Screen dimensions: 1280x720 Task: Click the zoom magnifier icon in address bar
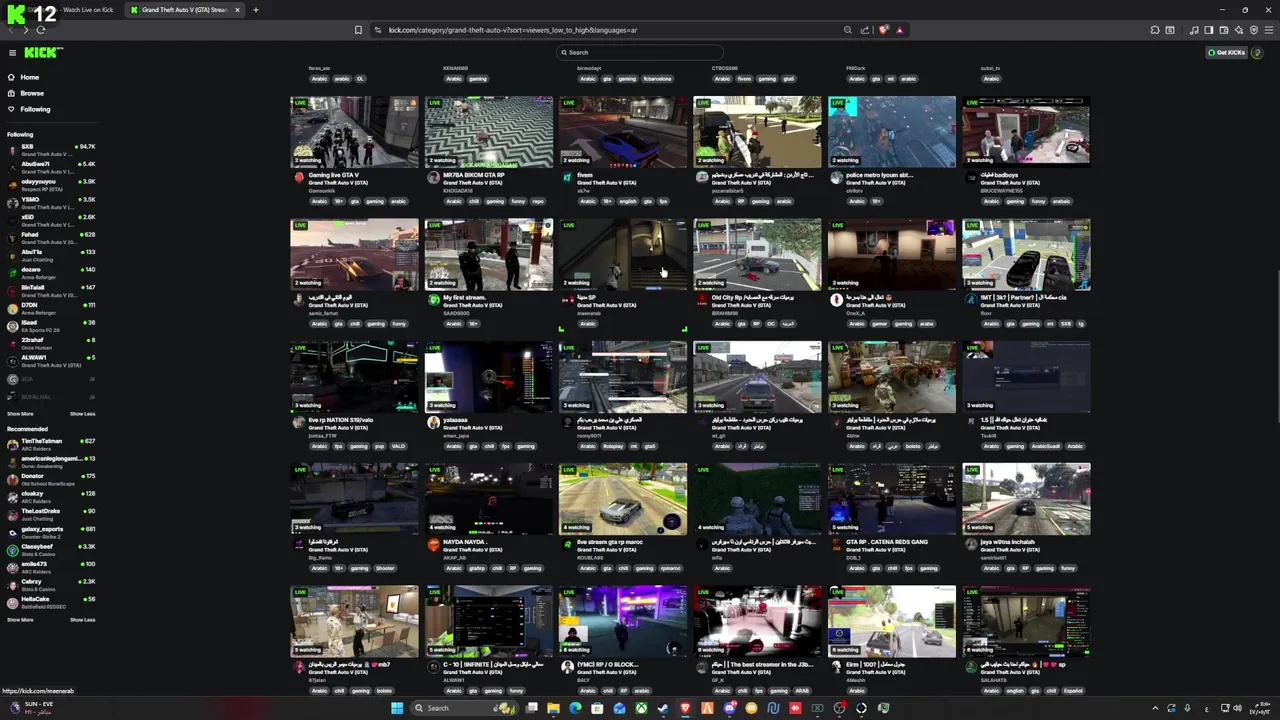(848, 30)
